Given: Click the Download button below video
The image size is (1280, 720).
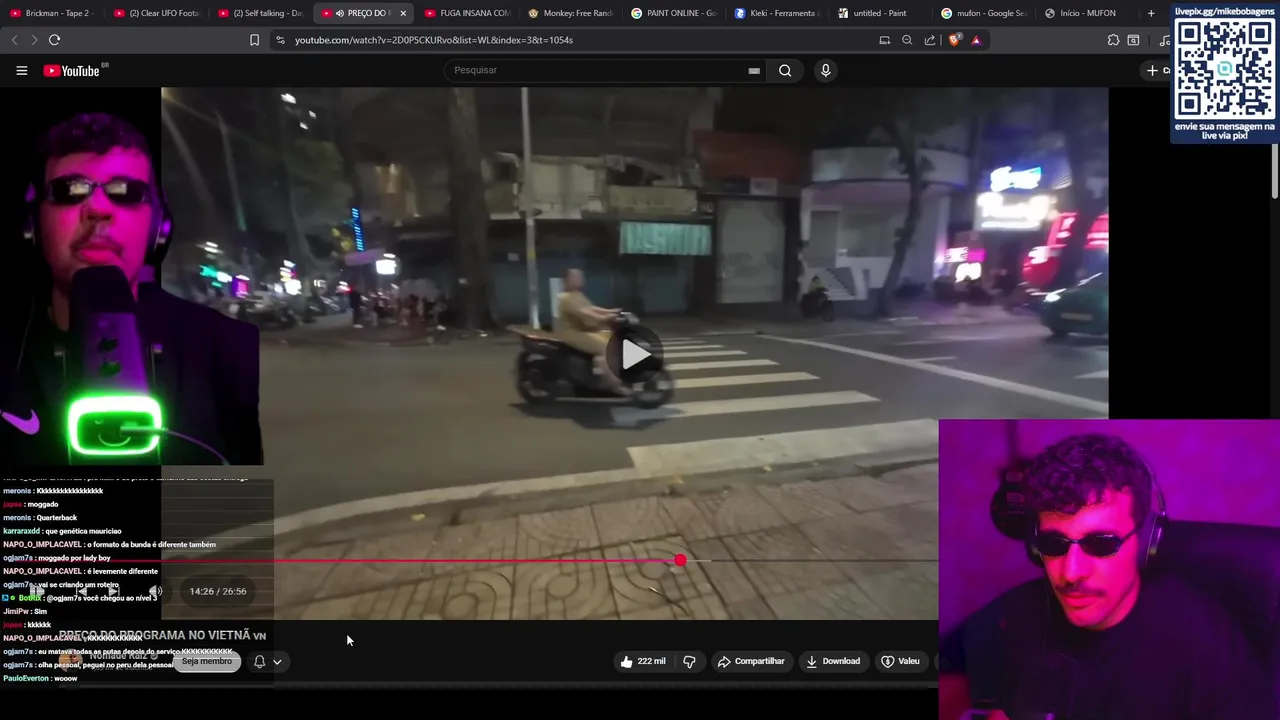Looking at the screenshot, I should (x=833, y=661).
